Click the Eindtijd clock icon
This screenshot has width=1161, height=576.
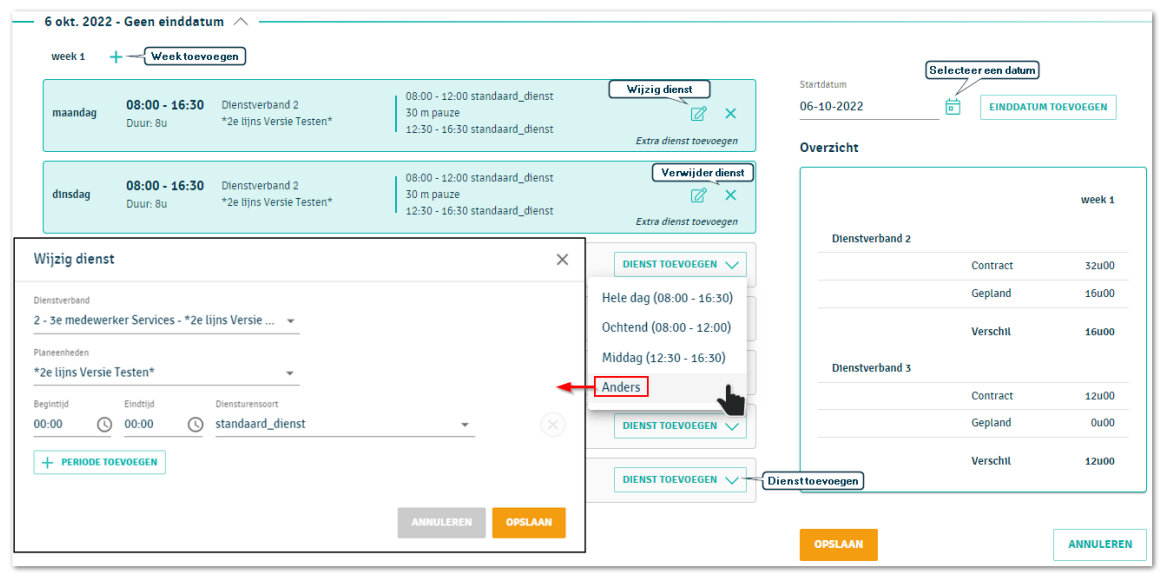tap(195, 424)
